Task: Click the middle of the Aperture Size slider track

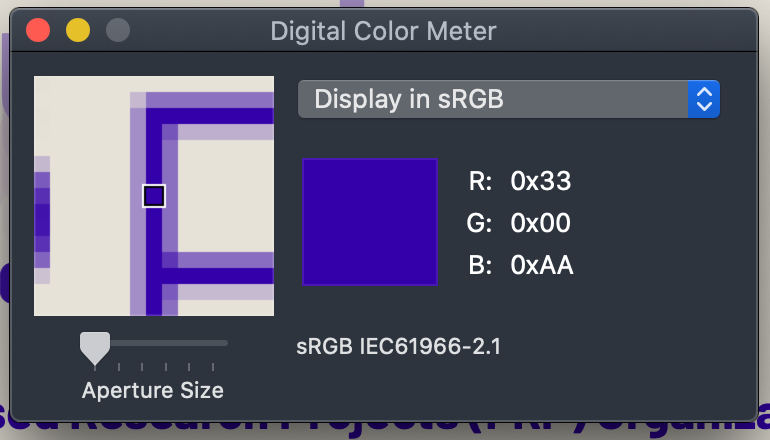Action: pyautogui.click(x=160, y=344)
